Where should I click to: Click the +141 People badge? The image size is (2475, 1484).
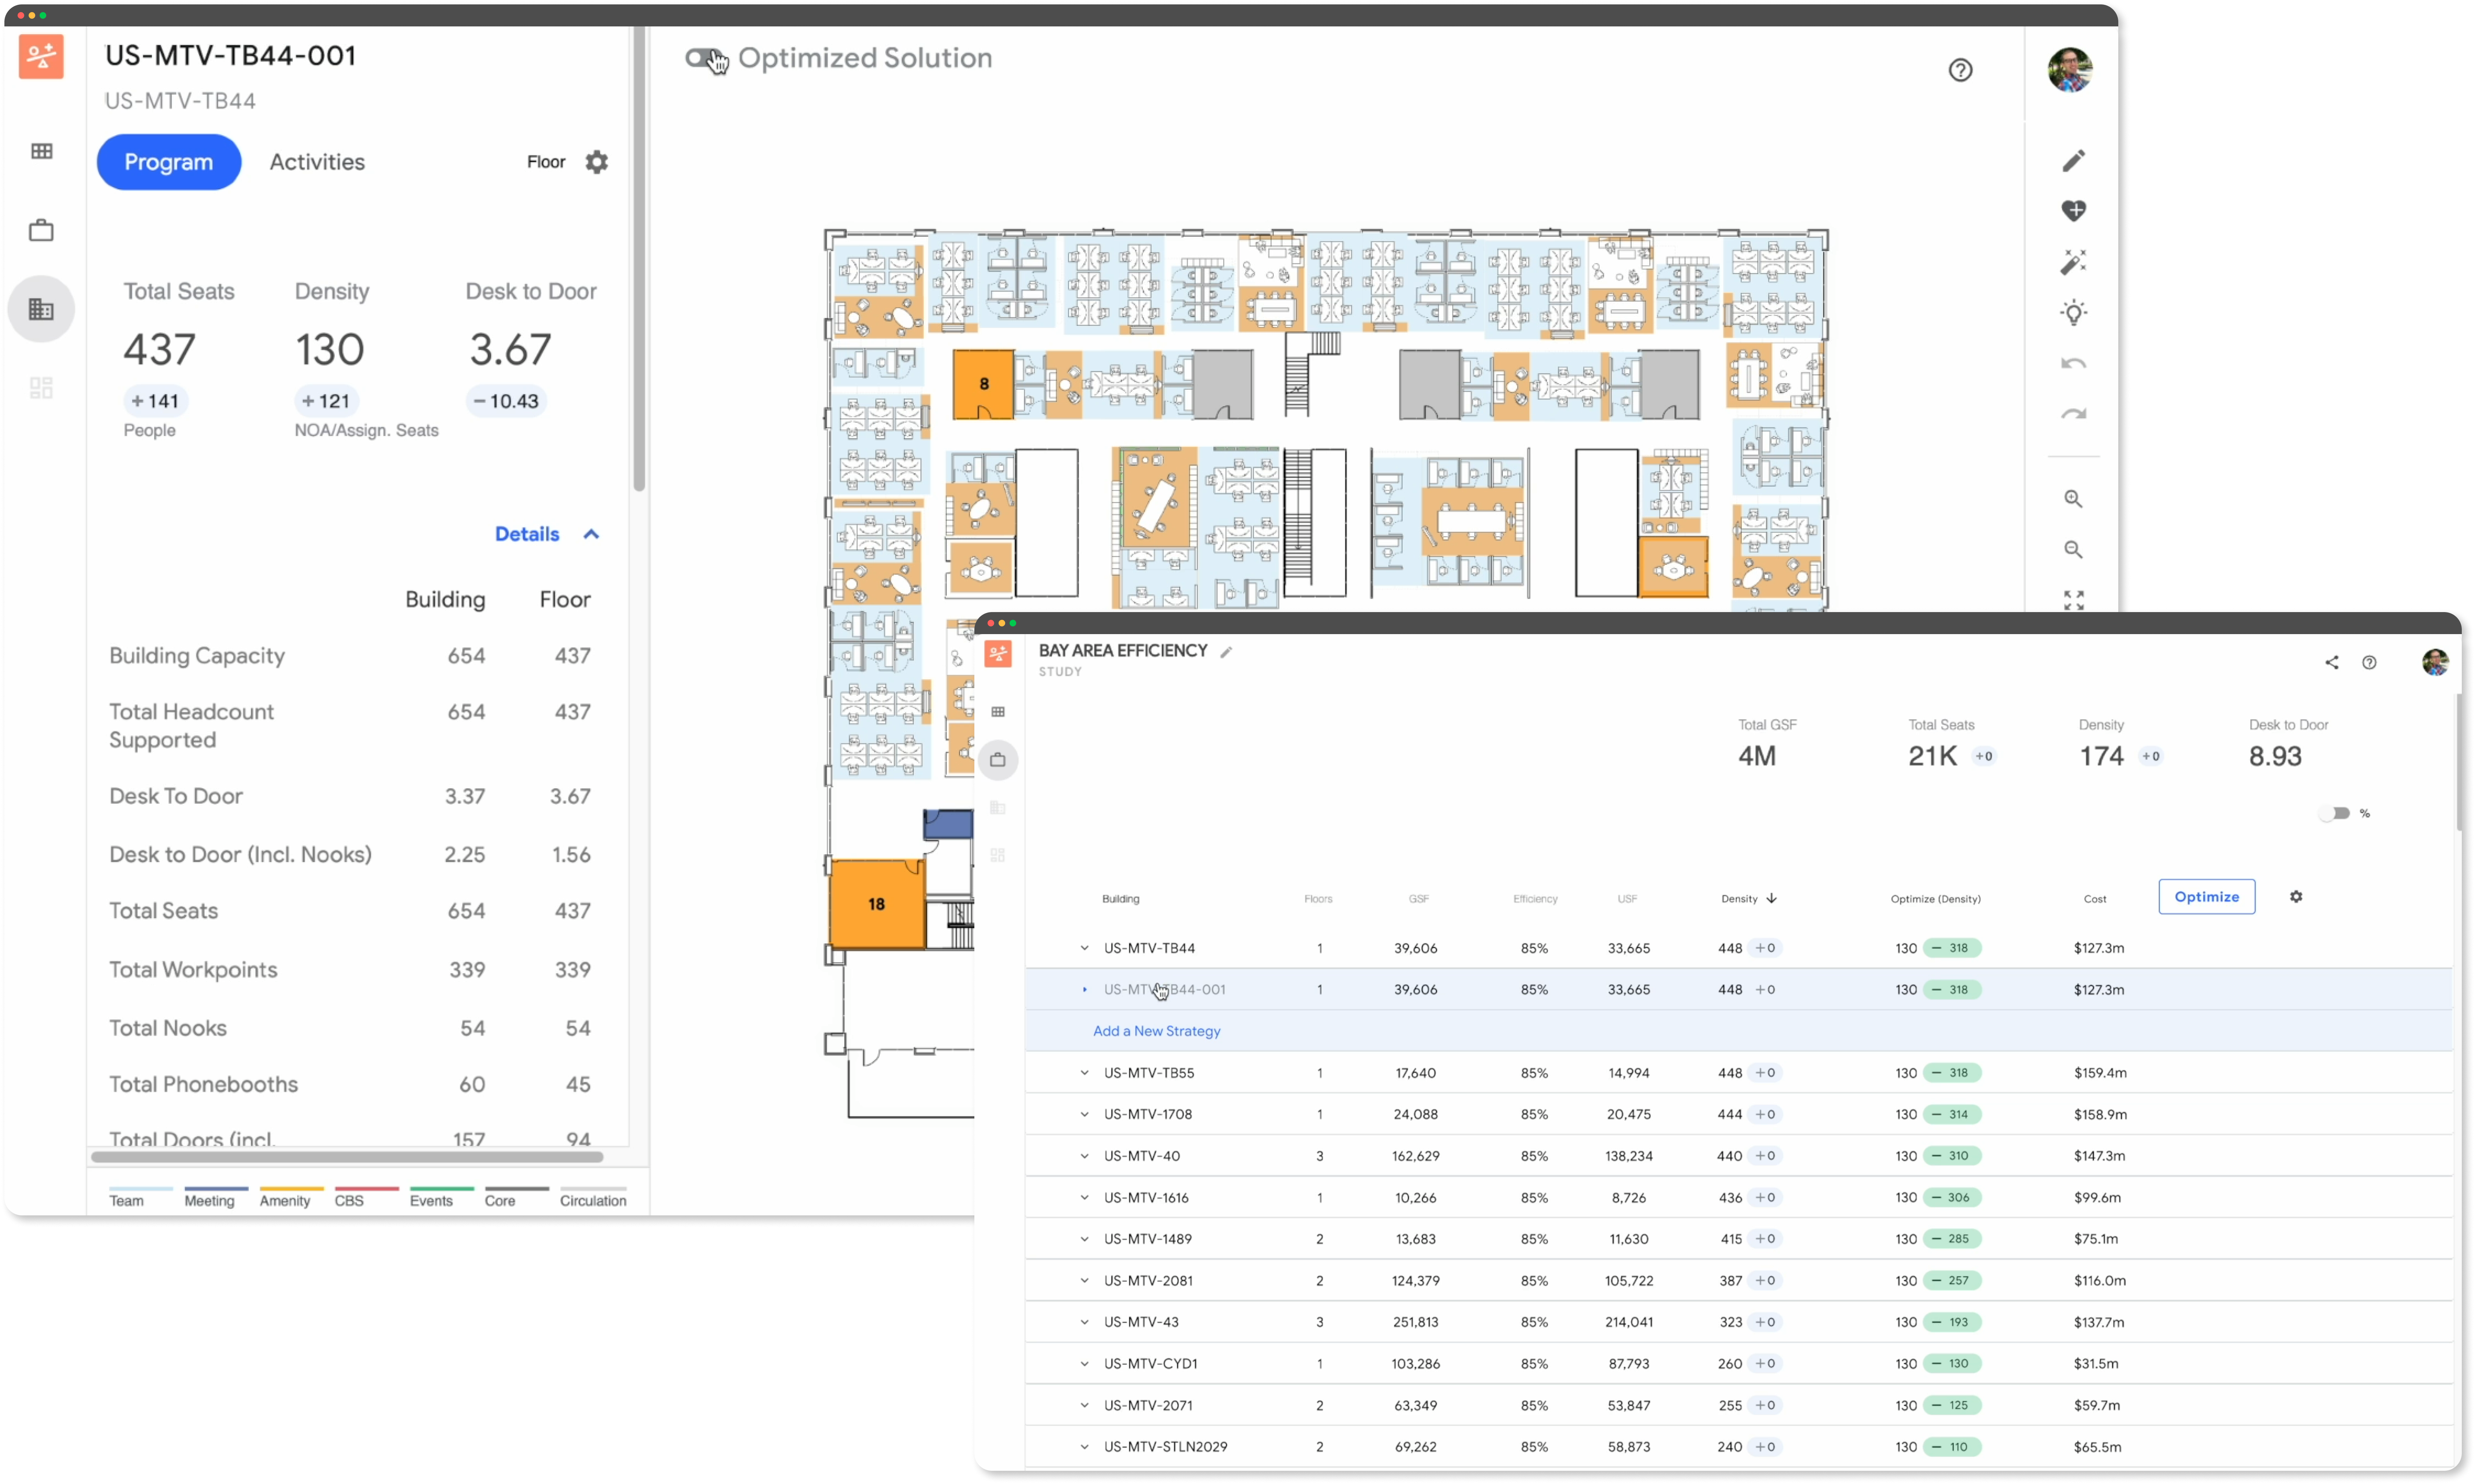156,401
